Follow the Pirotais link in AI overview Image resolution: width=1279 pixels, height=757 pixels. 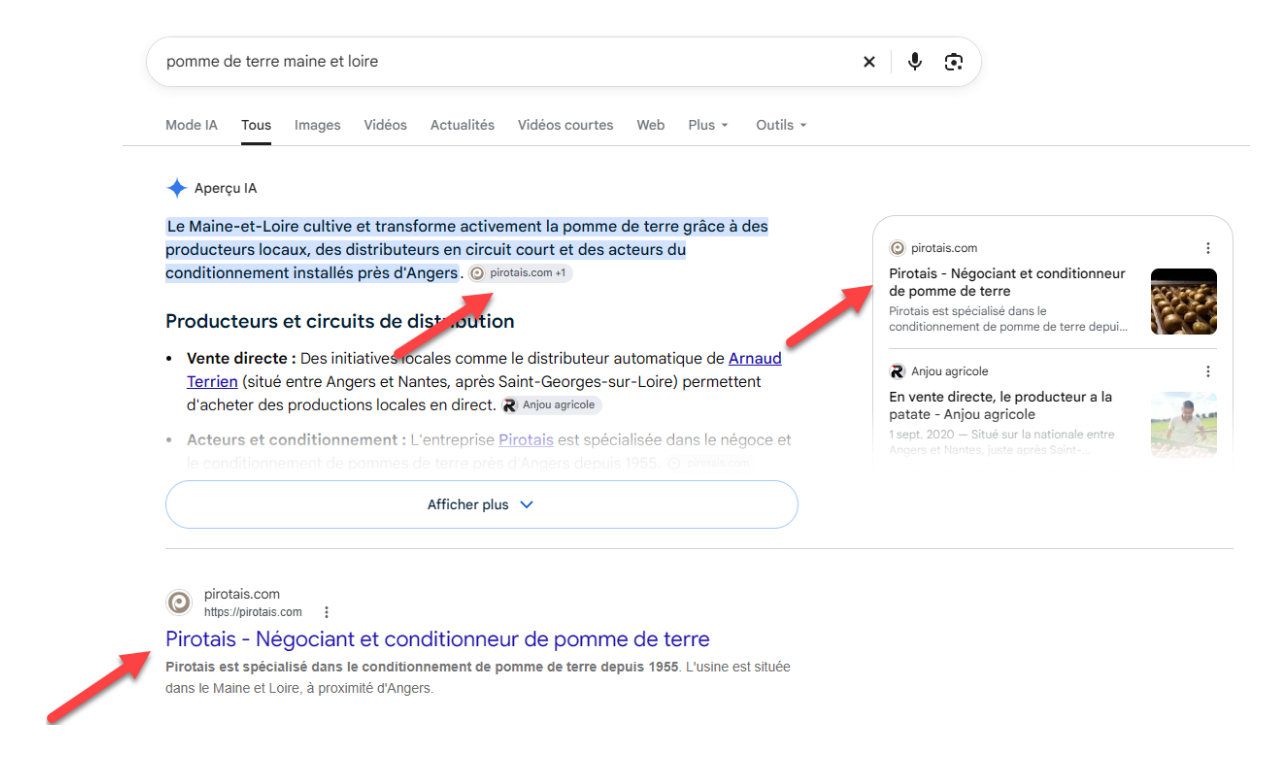pyautogui.click(x=526, y=440)
